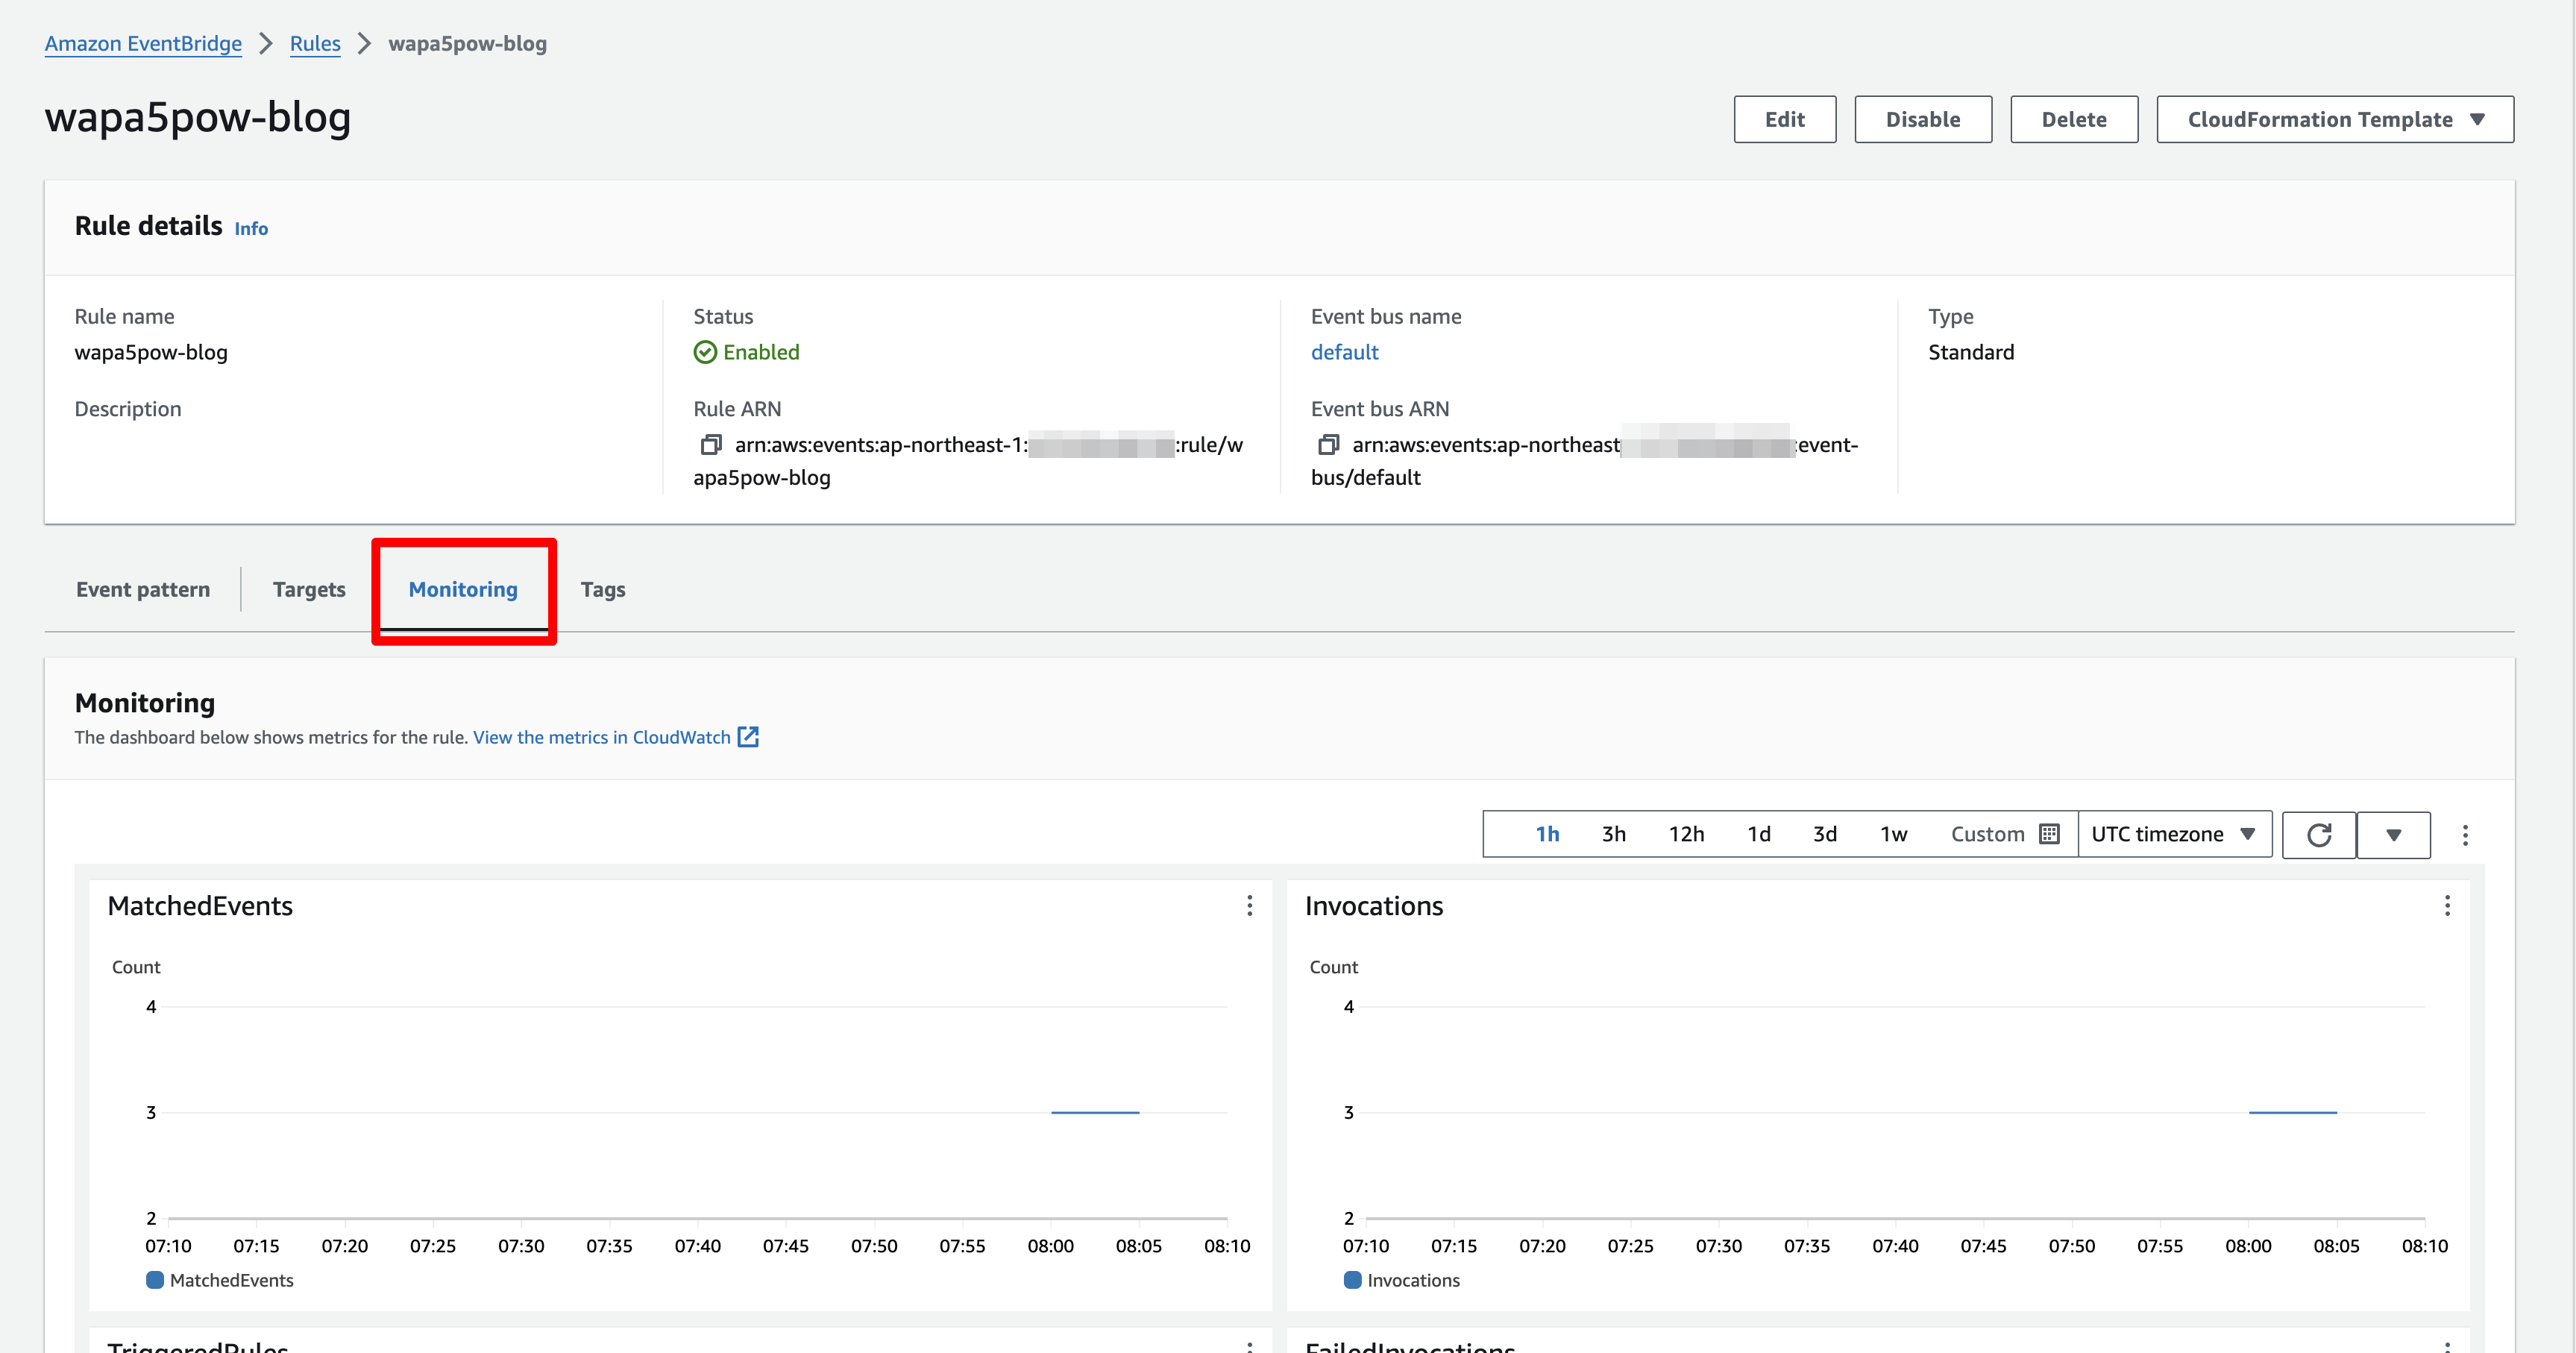Click the Standard rule type value
This screenshot has height=1353, width=2576.
1971,352
